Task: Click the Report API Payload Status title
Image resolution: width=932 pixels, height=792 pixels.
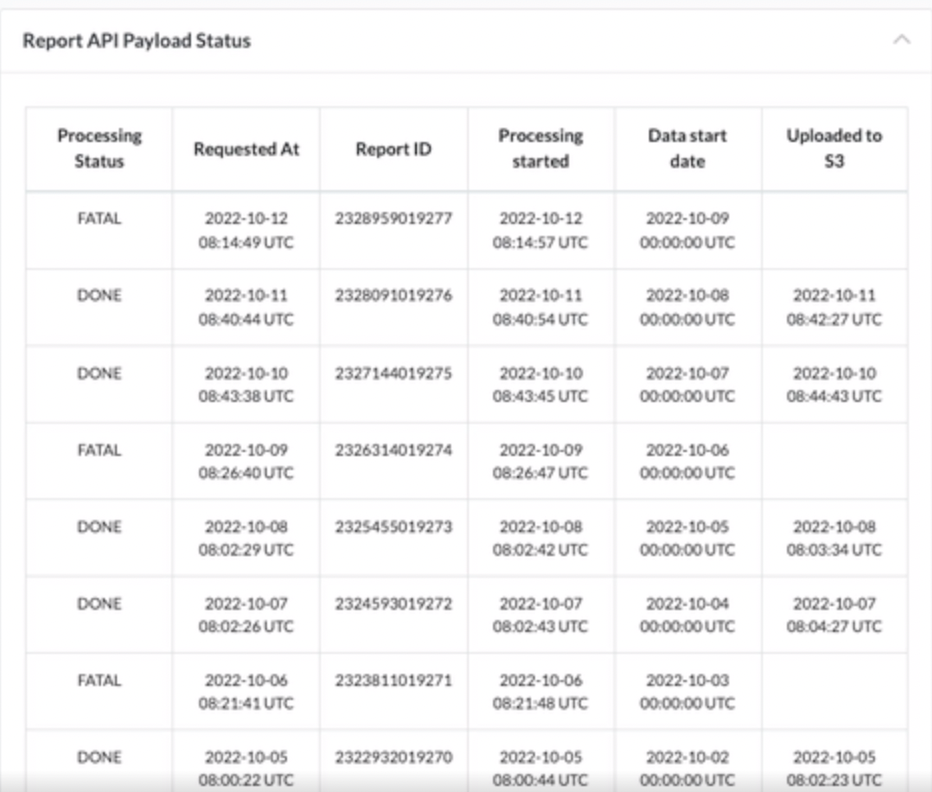Action: click(137, 40)
